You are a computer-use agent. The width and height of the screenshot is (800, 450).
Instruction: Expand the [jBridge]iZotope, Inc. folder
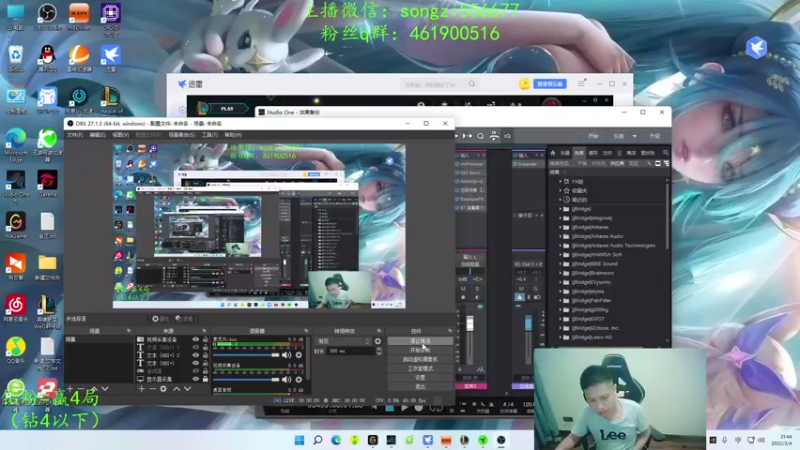[x=560, y=329]
